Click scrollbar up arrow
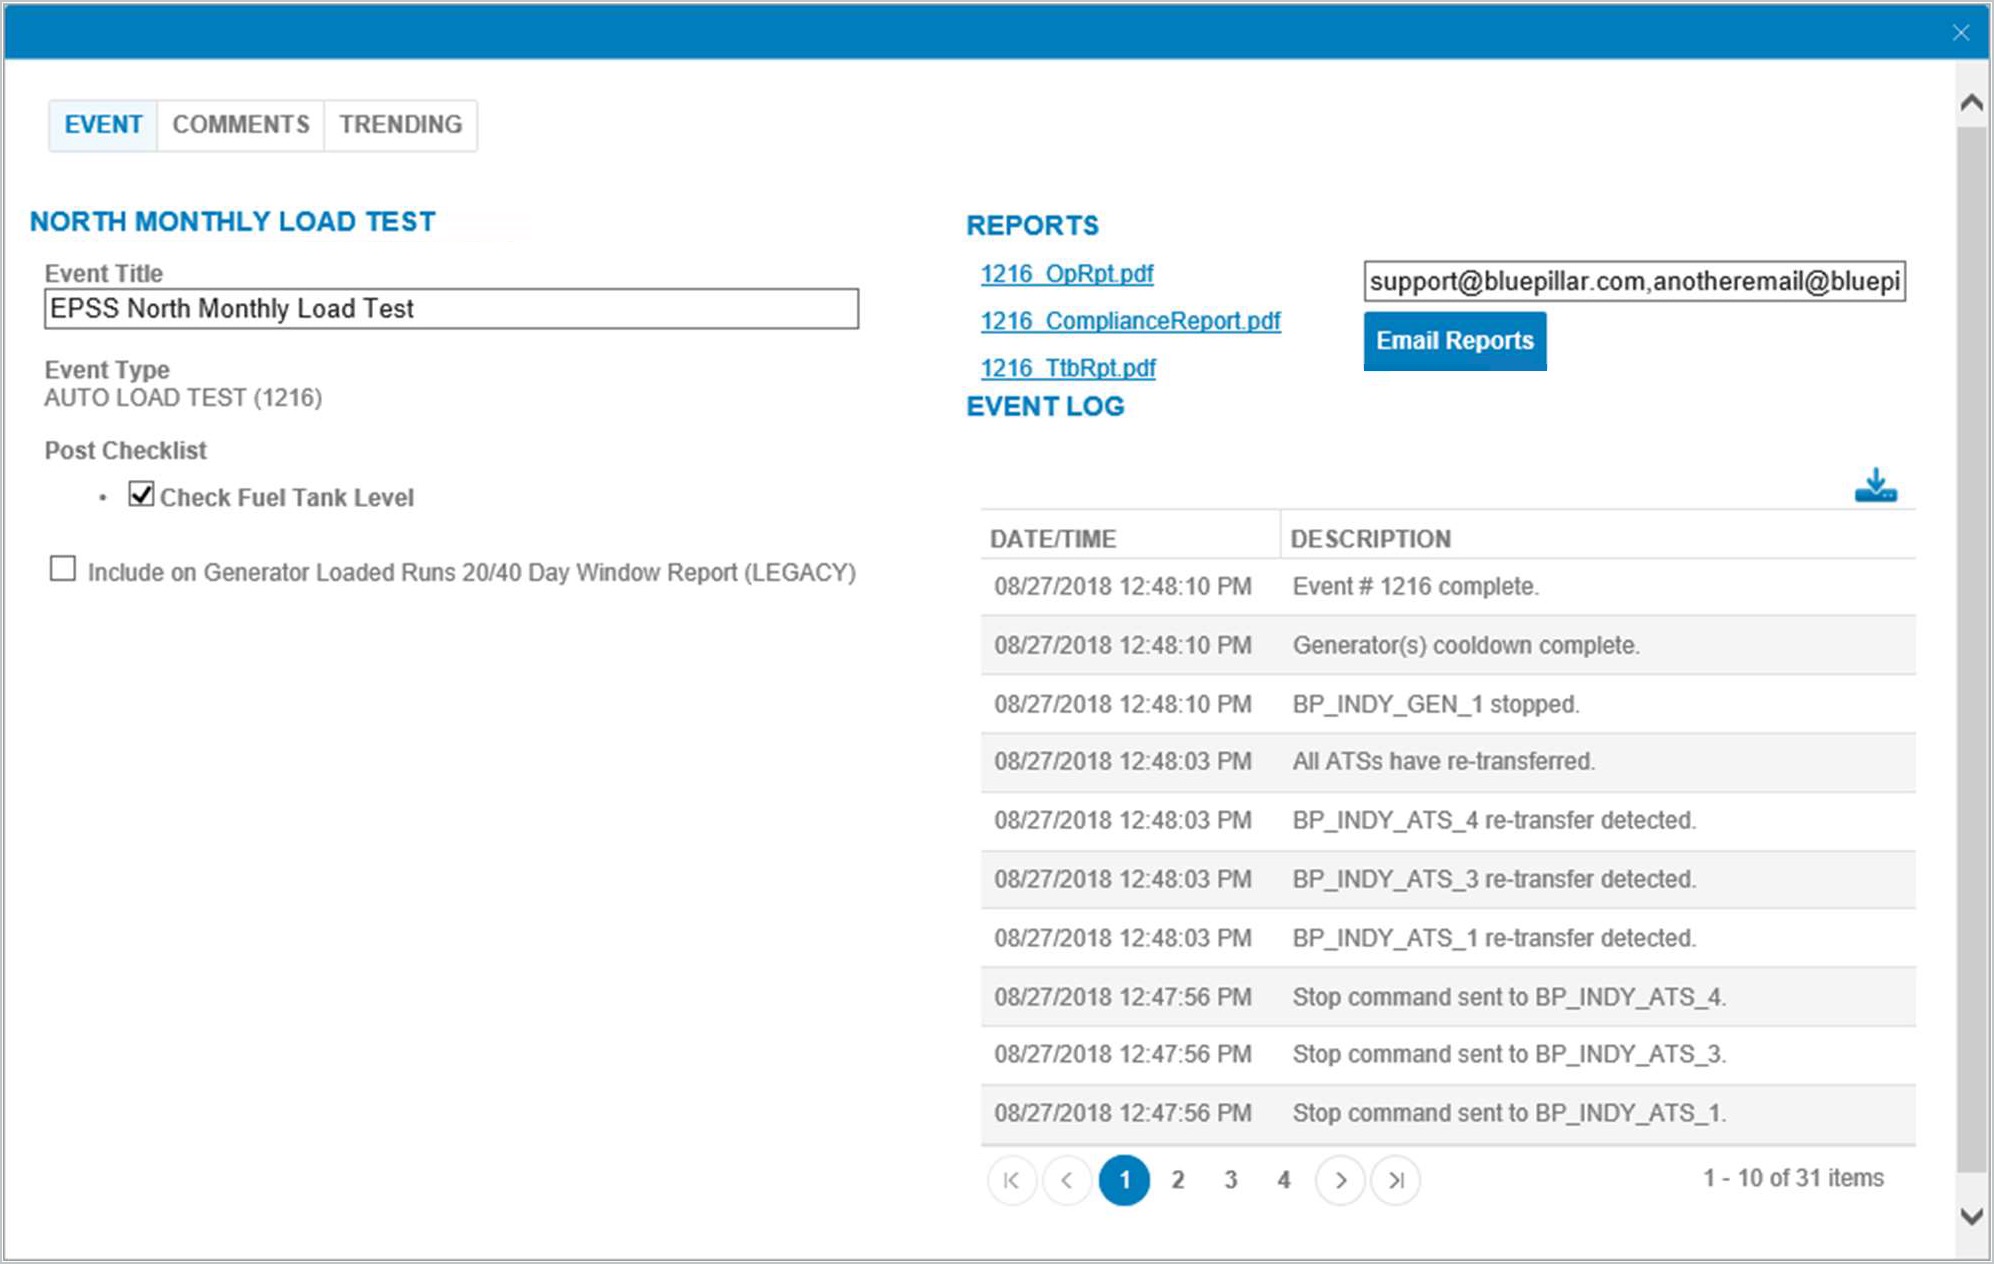This screenshot has height=1264, width=1994. click(x=1972, y=102)
